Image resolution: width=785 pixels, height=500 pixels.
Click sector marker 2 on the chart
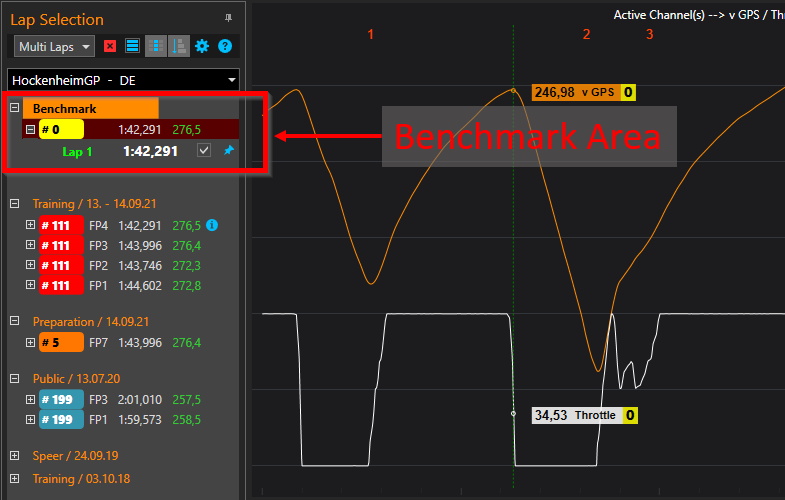[586, 35]
